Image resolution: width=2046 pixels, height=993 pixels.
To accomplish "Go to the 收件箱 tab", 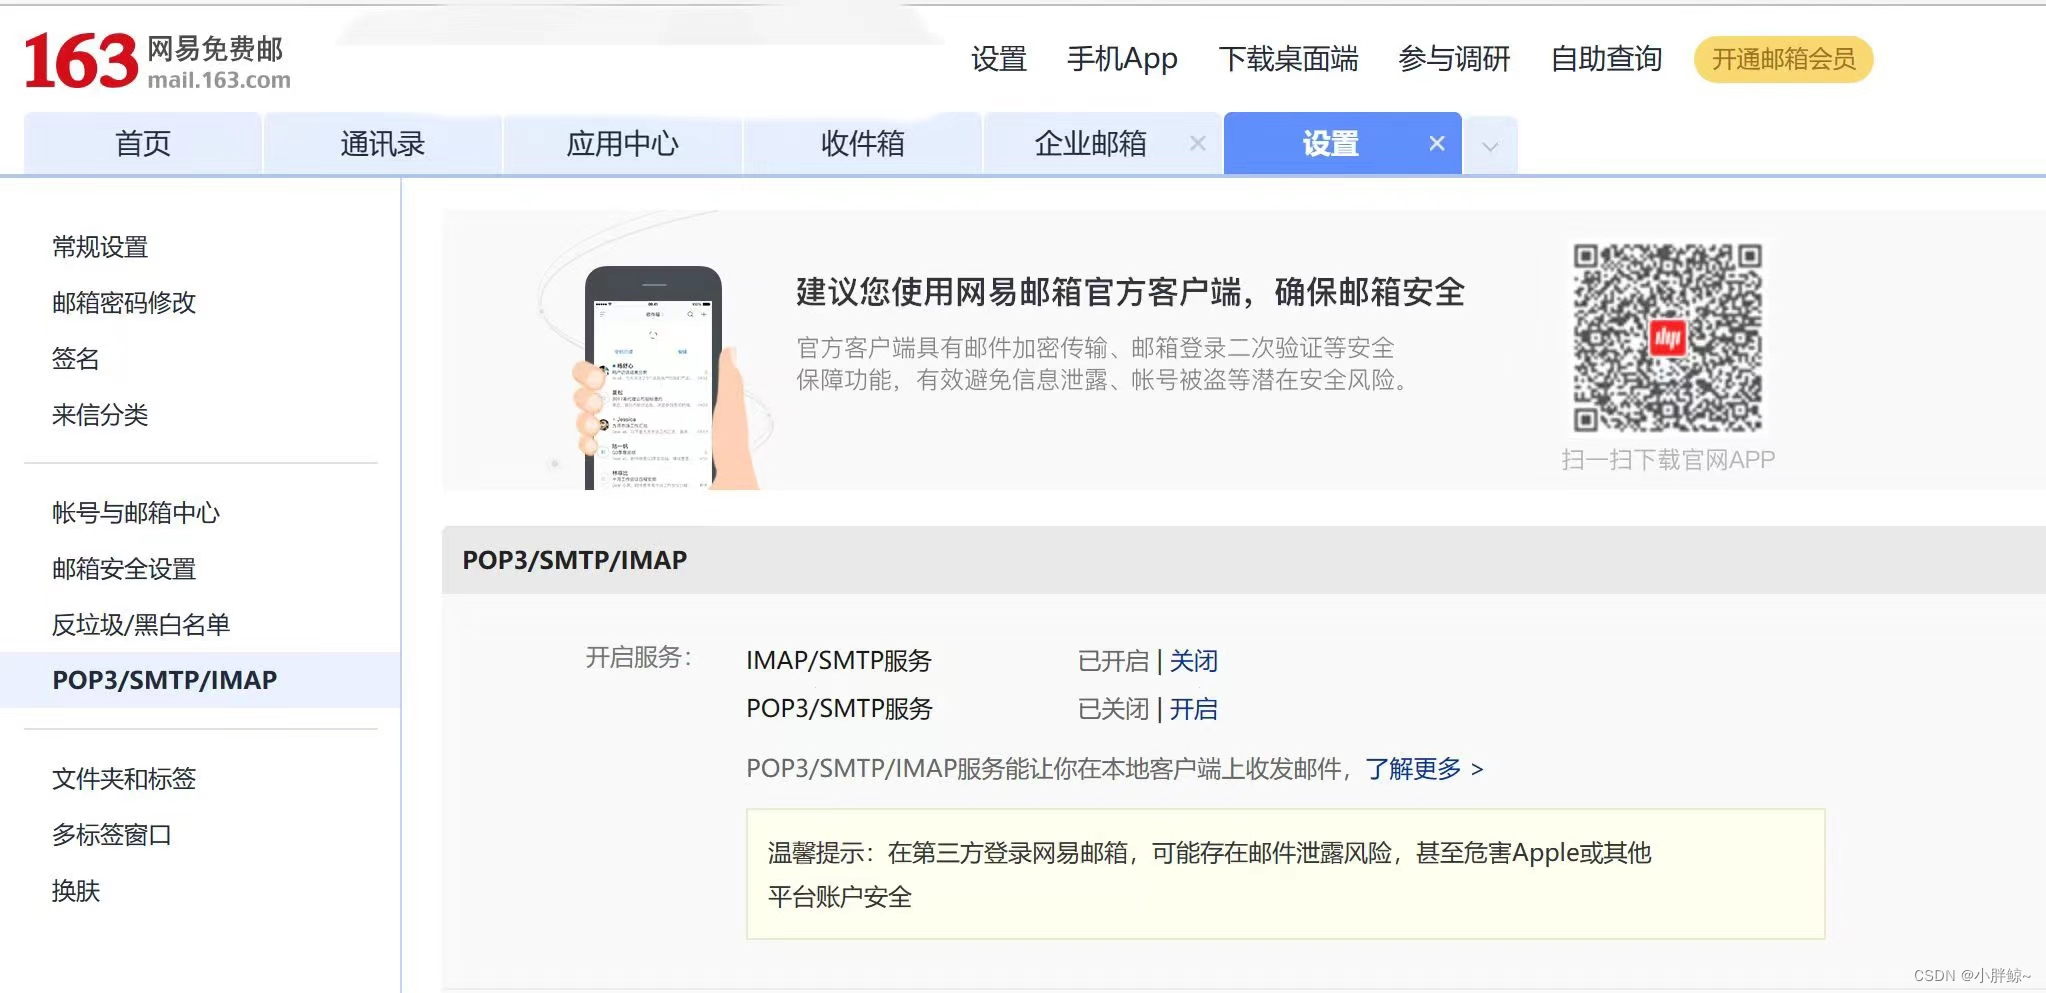I will click(x=863, y=144).
